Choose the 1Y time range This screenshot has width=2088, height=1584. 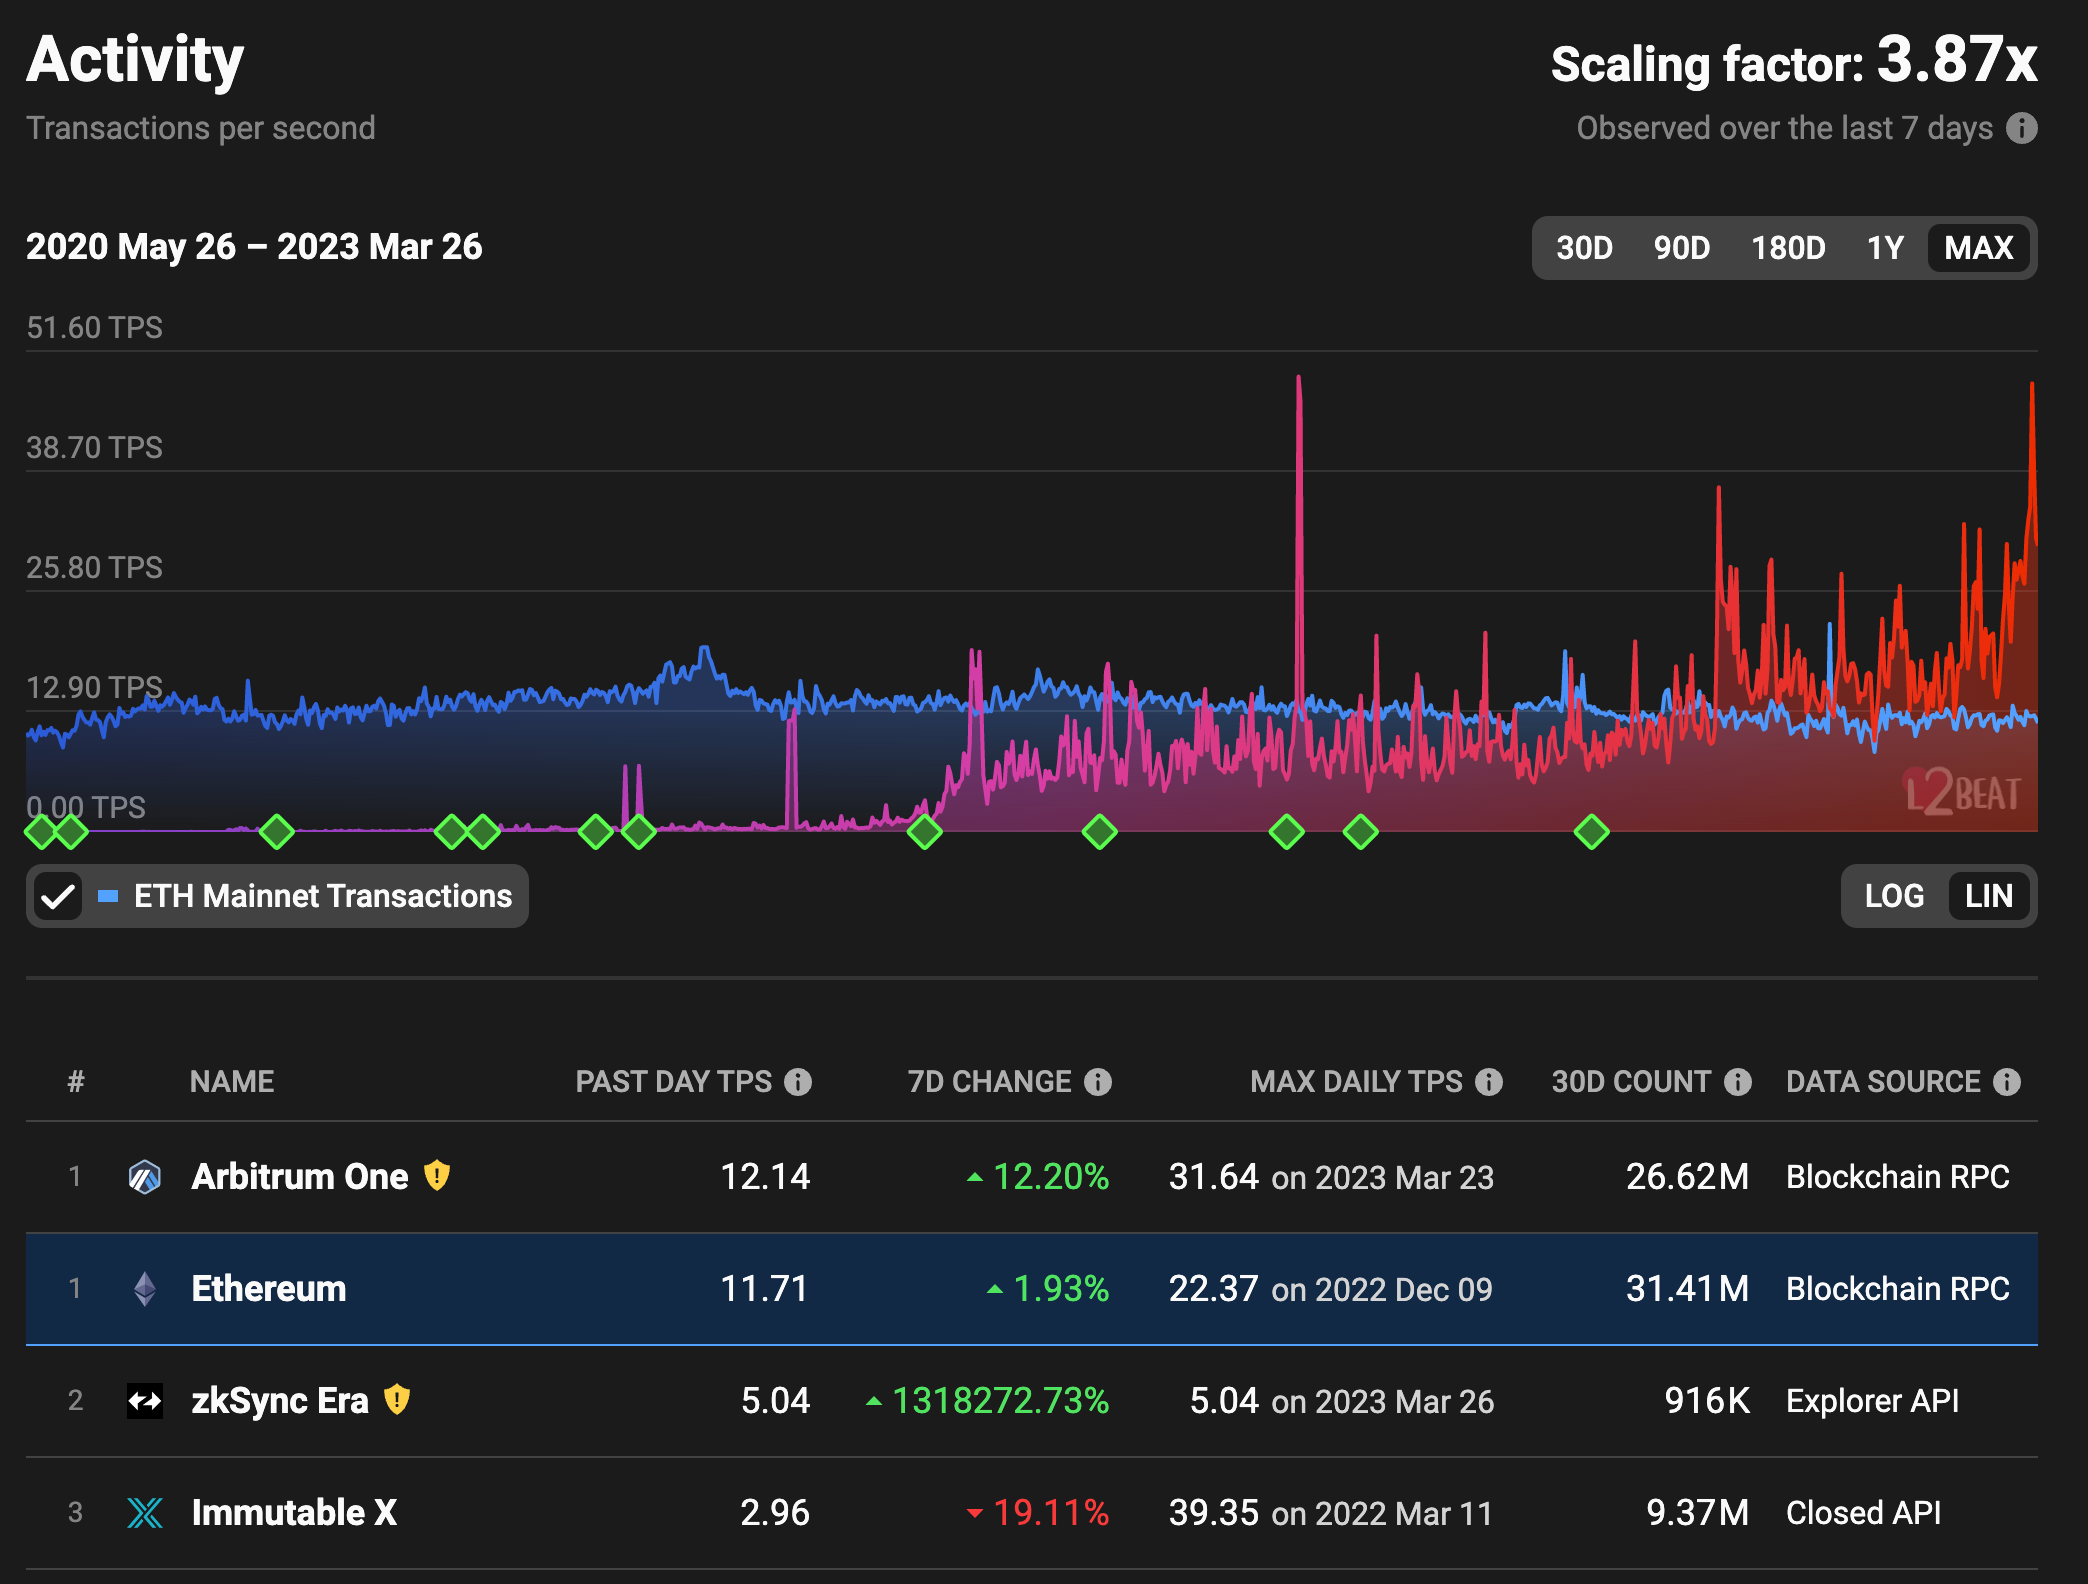pyautogui.click(x=1885, y=248)
